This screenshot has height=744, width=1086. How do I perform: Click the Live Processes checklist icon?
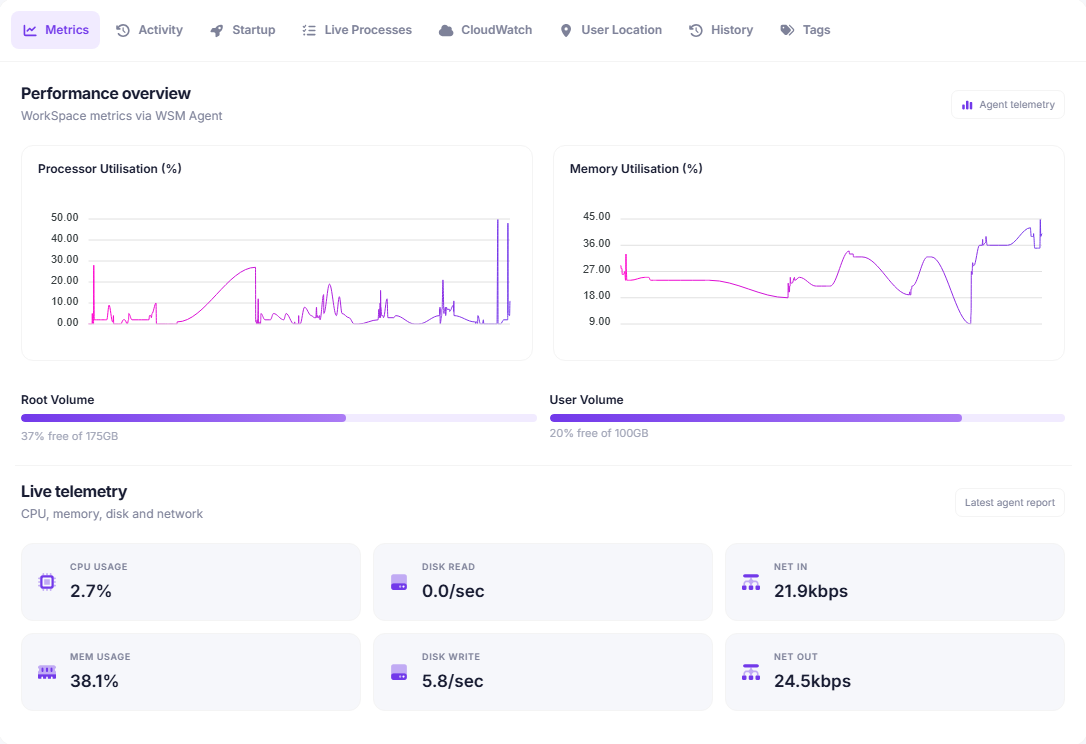(x=309, y=30)
